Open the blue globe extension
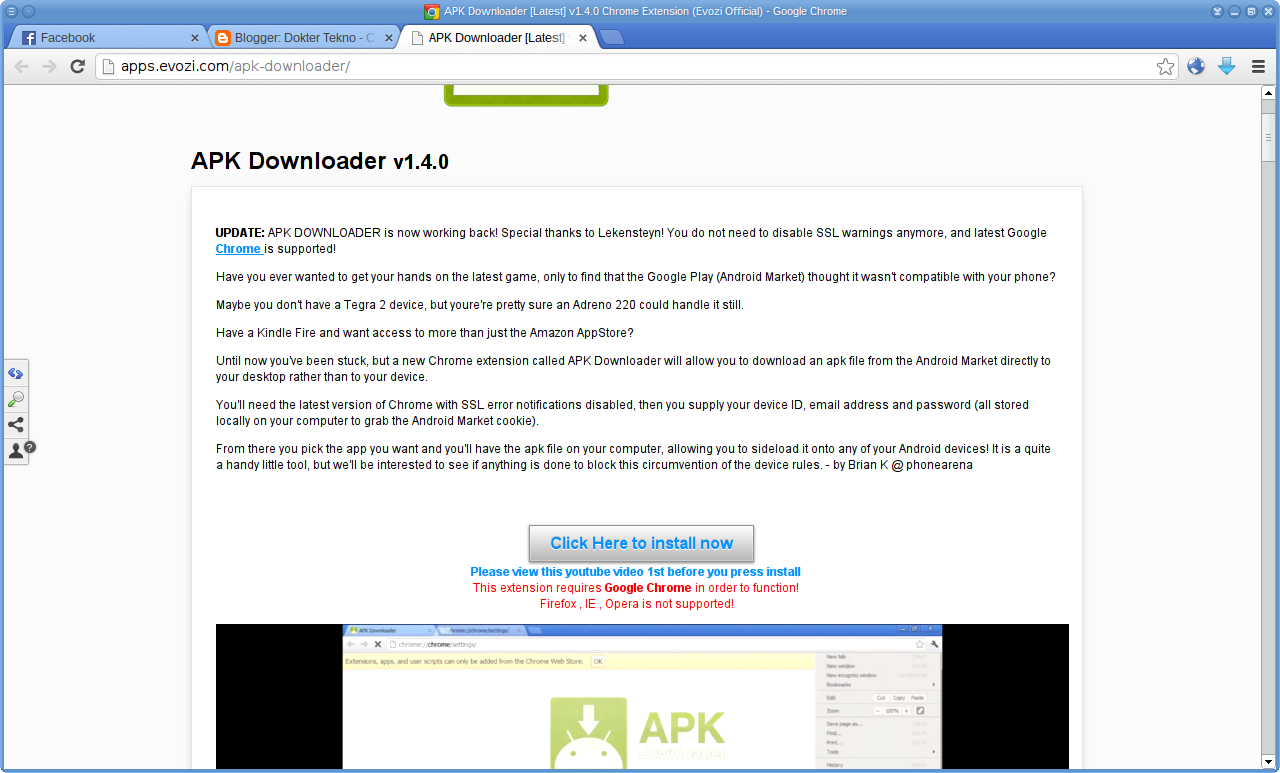1280x773 pixels. 1196,67
